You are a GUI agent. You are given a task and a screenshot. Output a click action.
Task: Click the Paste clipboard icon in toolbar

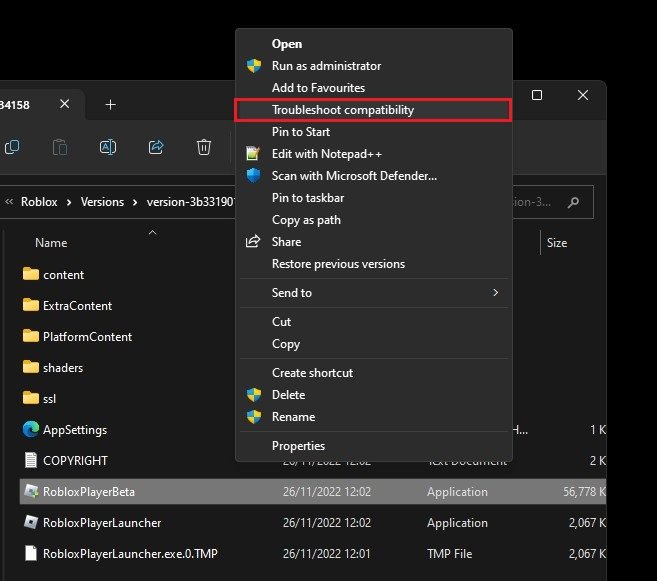pos(59,147)
